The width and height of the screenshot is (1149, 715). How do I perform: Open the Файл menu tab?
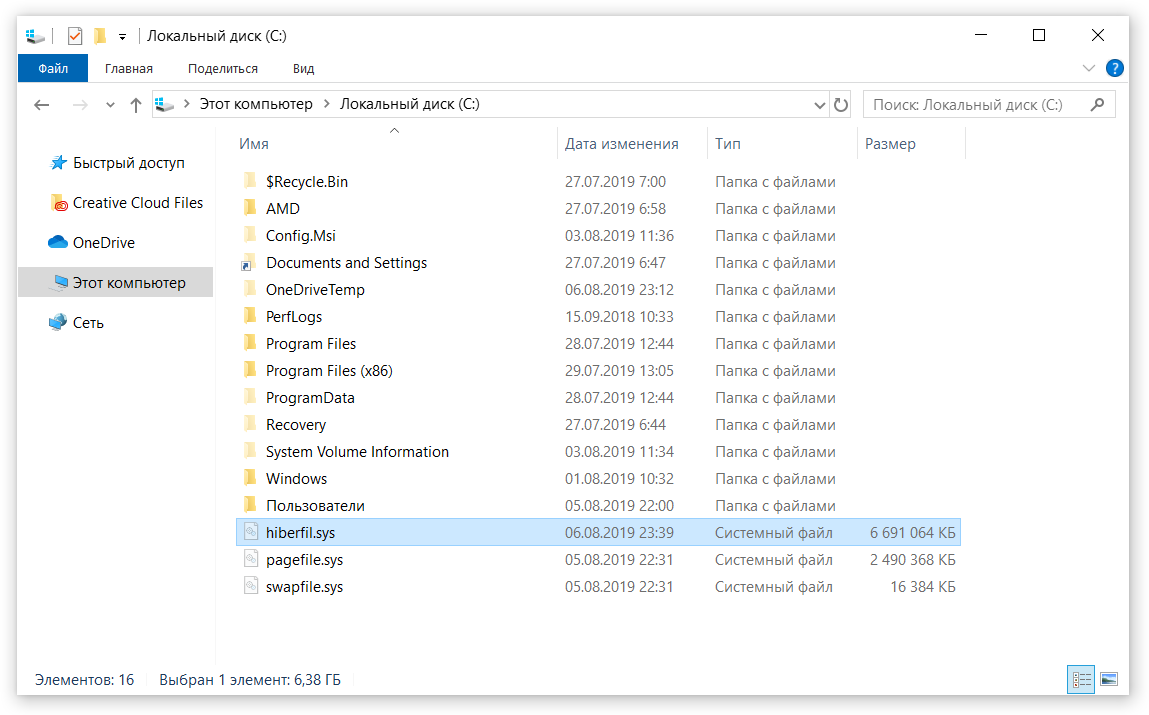[x=53, y=69]
